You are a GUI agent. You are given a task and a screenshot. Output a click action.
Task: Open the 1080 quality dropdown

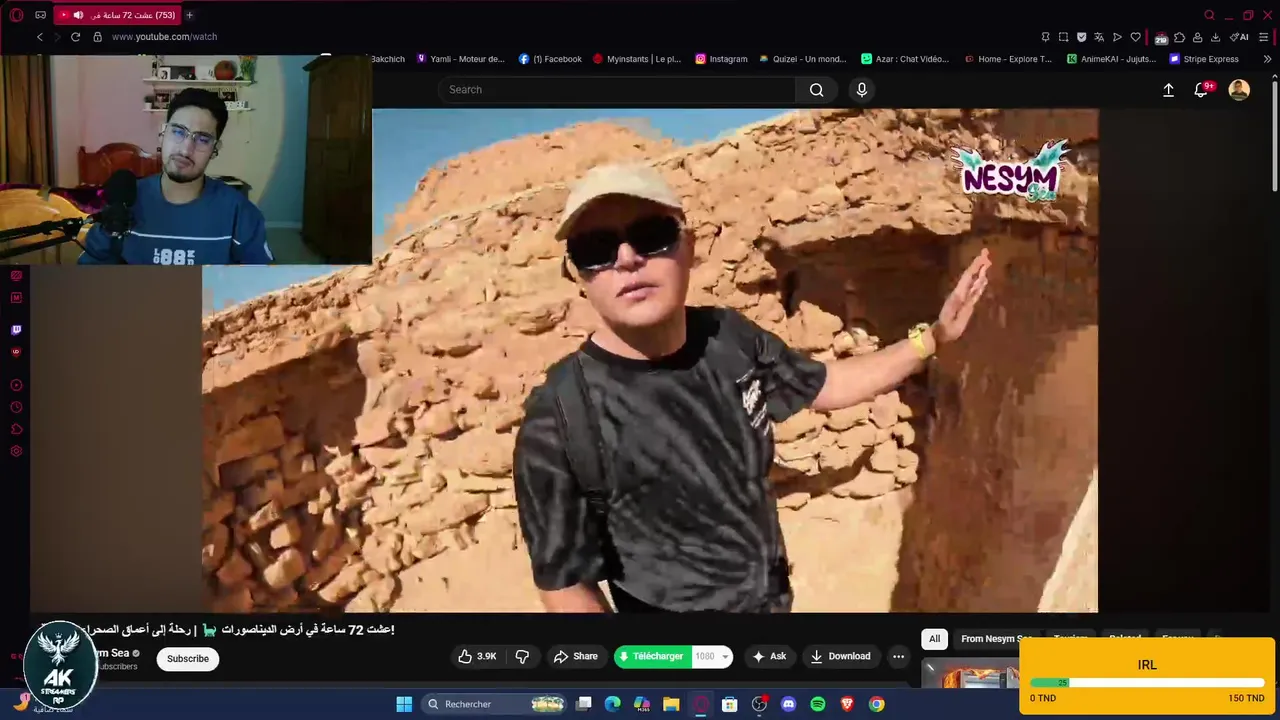pos(712,656)
